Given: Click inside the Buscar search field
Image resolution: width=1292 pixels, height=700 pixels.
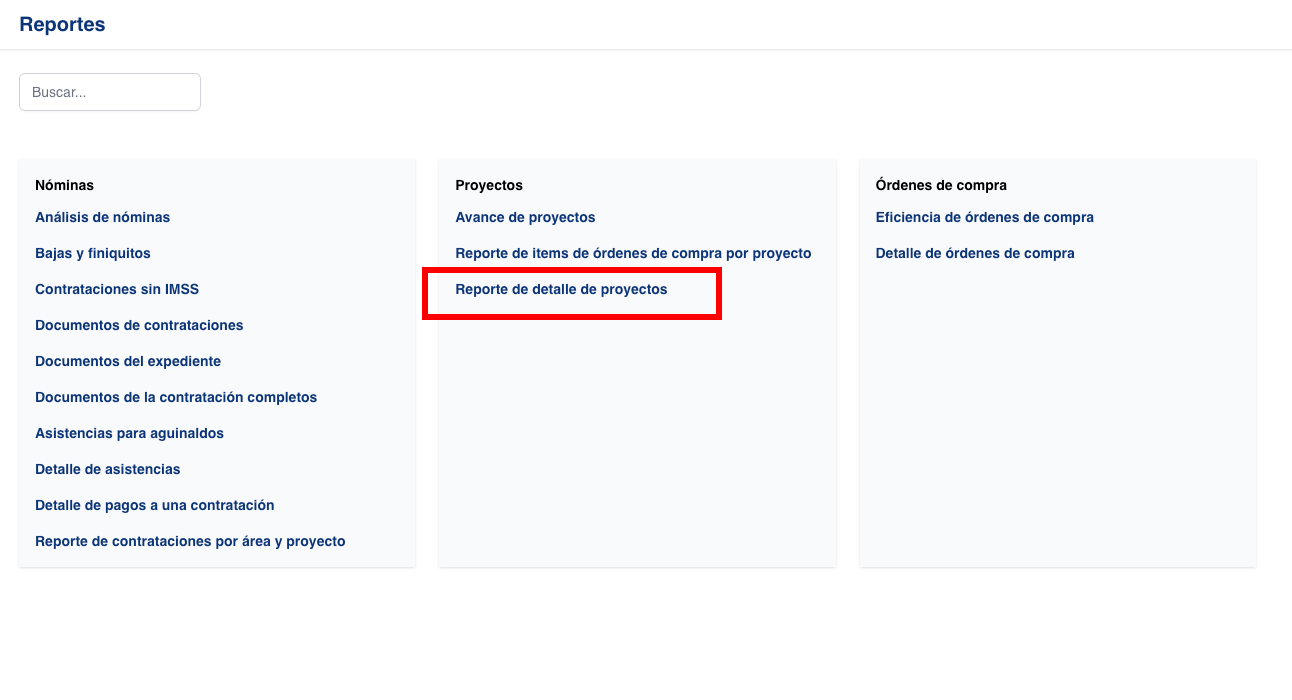Looking at the screenshot, I should [109, 91].
